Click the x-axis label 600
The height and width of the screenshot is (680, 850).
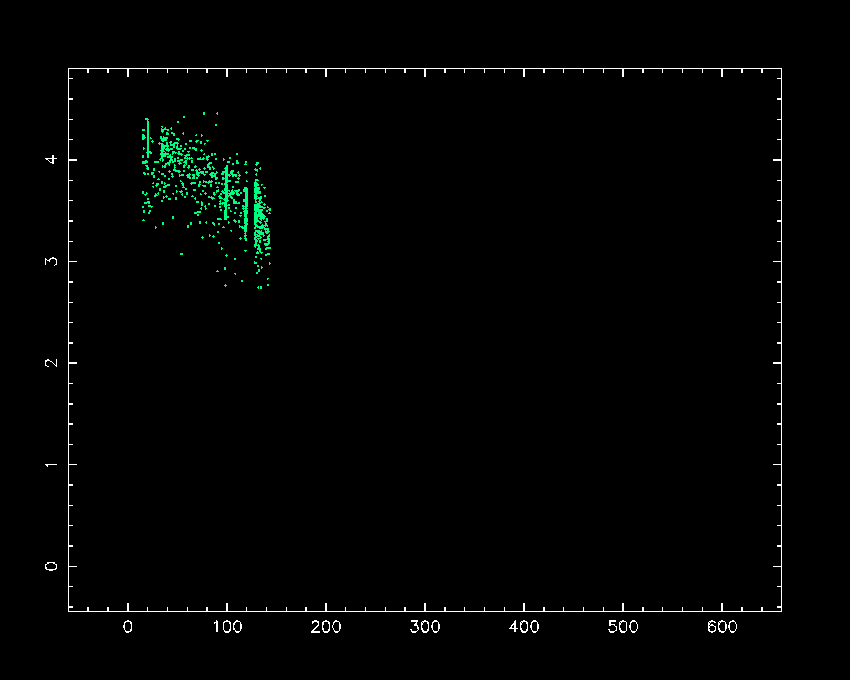click(x=722, y=627)
